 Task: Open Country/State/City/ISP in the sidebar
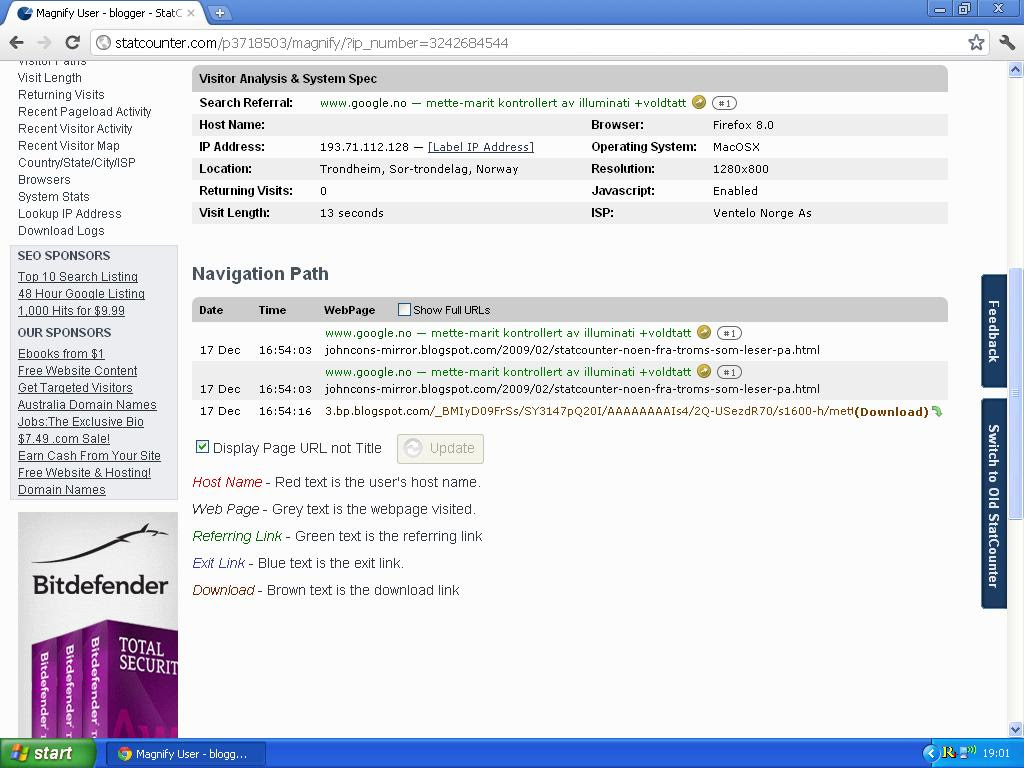coord(76,163)
